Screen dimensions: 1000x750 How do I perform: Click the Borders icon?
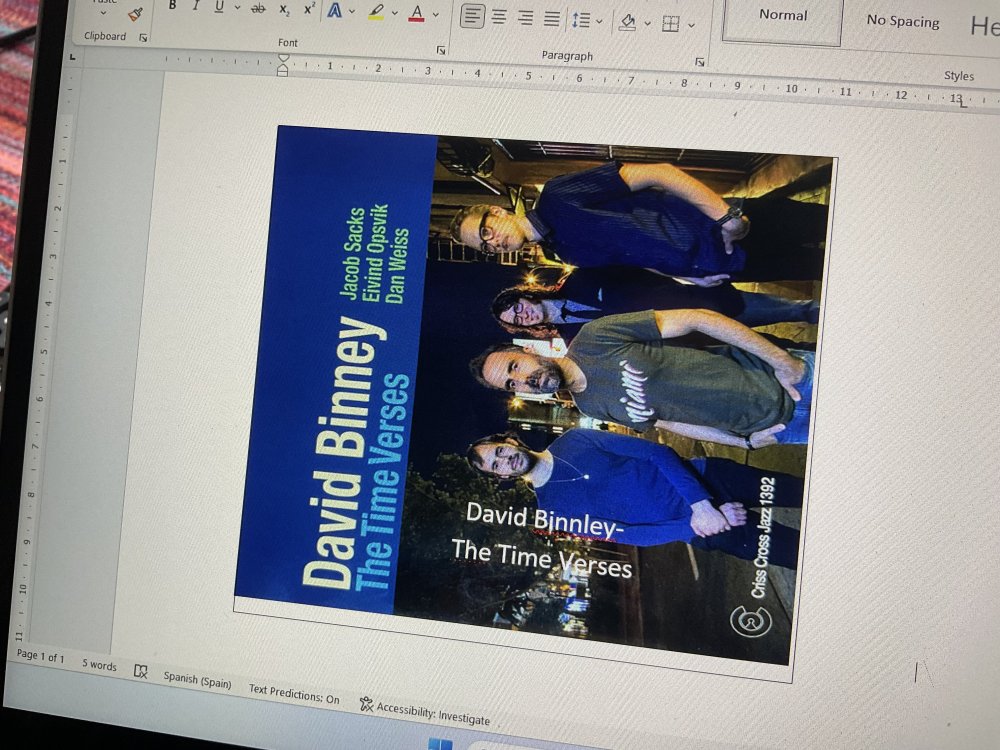(x=670, y=24)
